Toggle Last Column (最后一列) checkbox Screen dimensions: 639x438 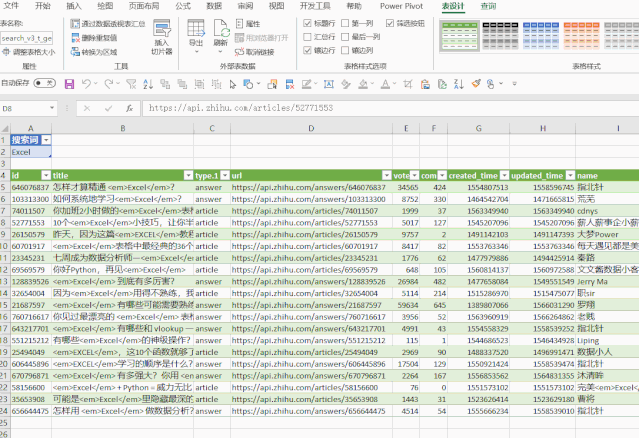pyautogui.click(x=345, y=37)
